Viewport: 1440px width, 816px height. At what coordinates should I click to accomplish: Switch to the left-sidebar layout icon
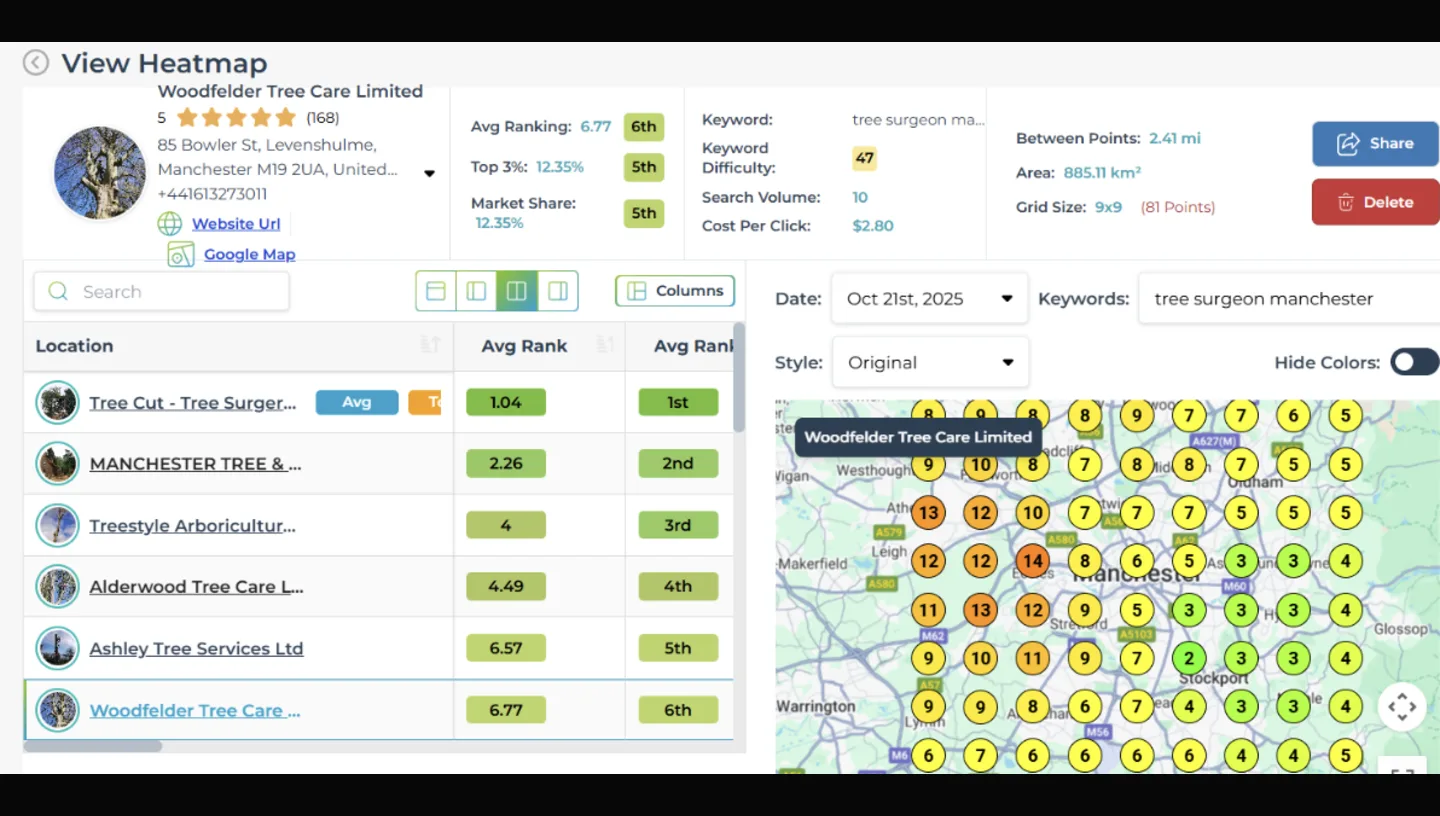coord(476,291)
